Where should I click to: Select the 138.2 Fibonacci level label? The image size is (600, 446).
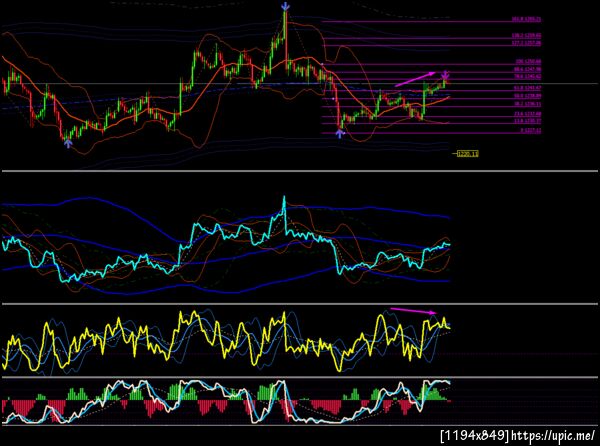(526, 36)
